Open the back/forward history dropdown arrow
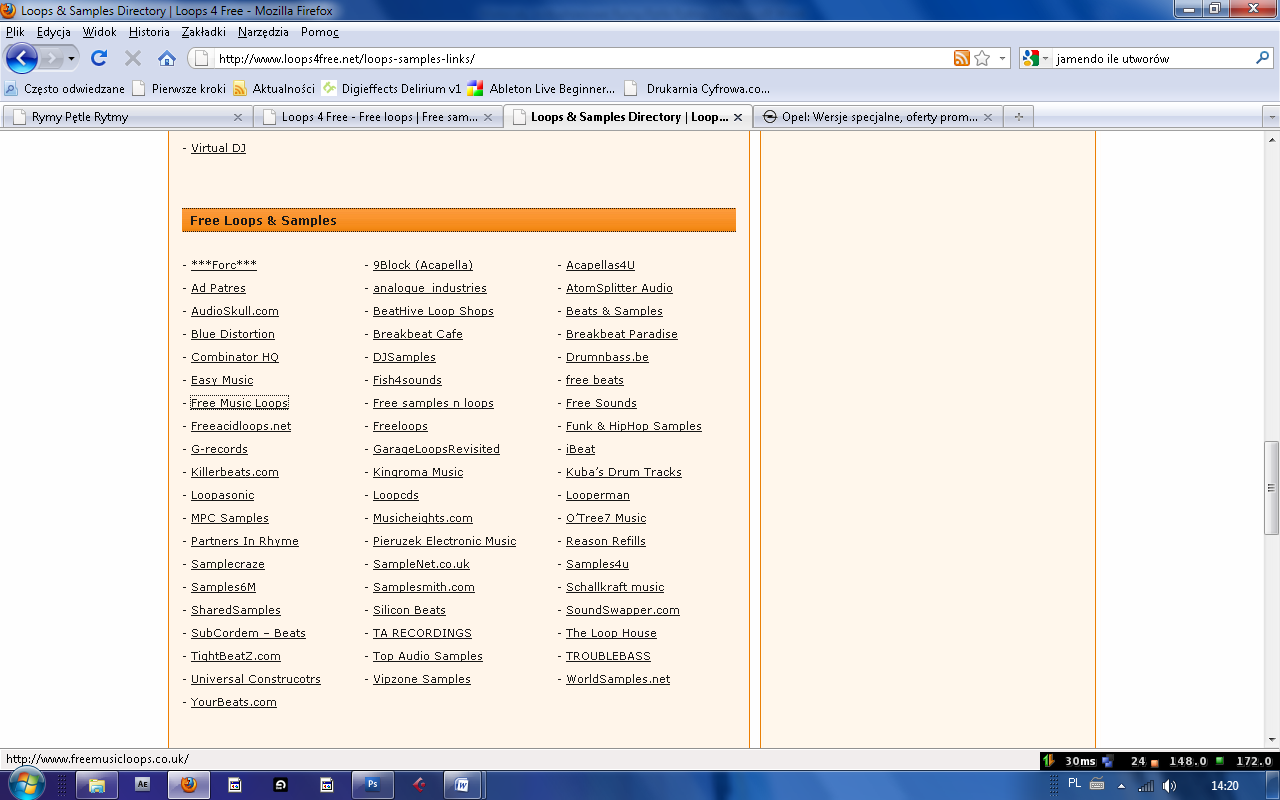 click(x=71, y=58)
